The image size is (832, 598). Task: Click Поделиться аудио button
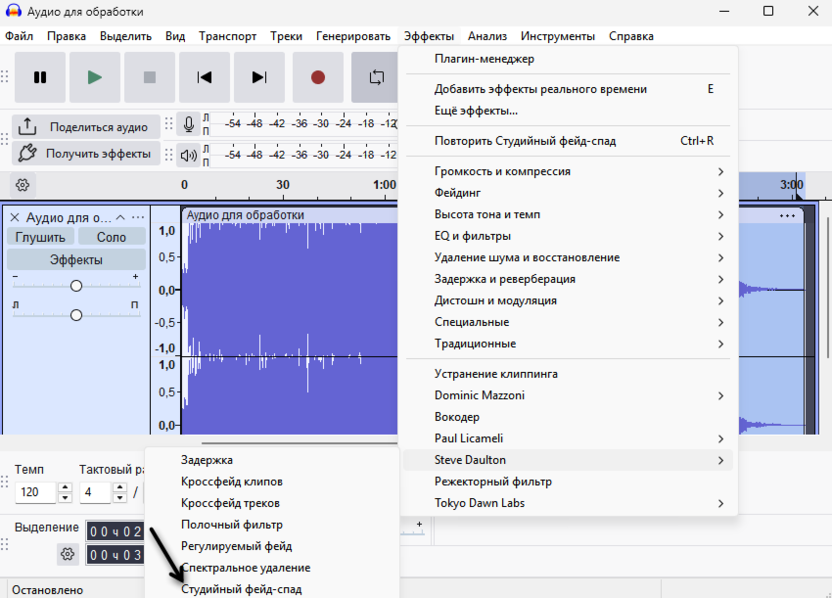[86, 127]
